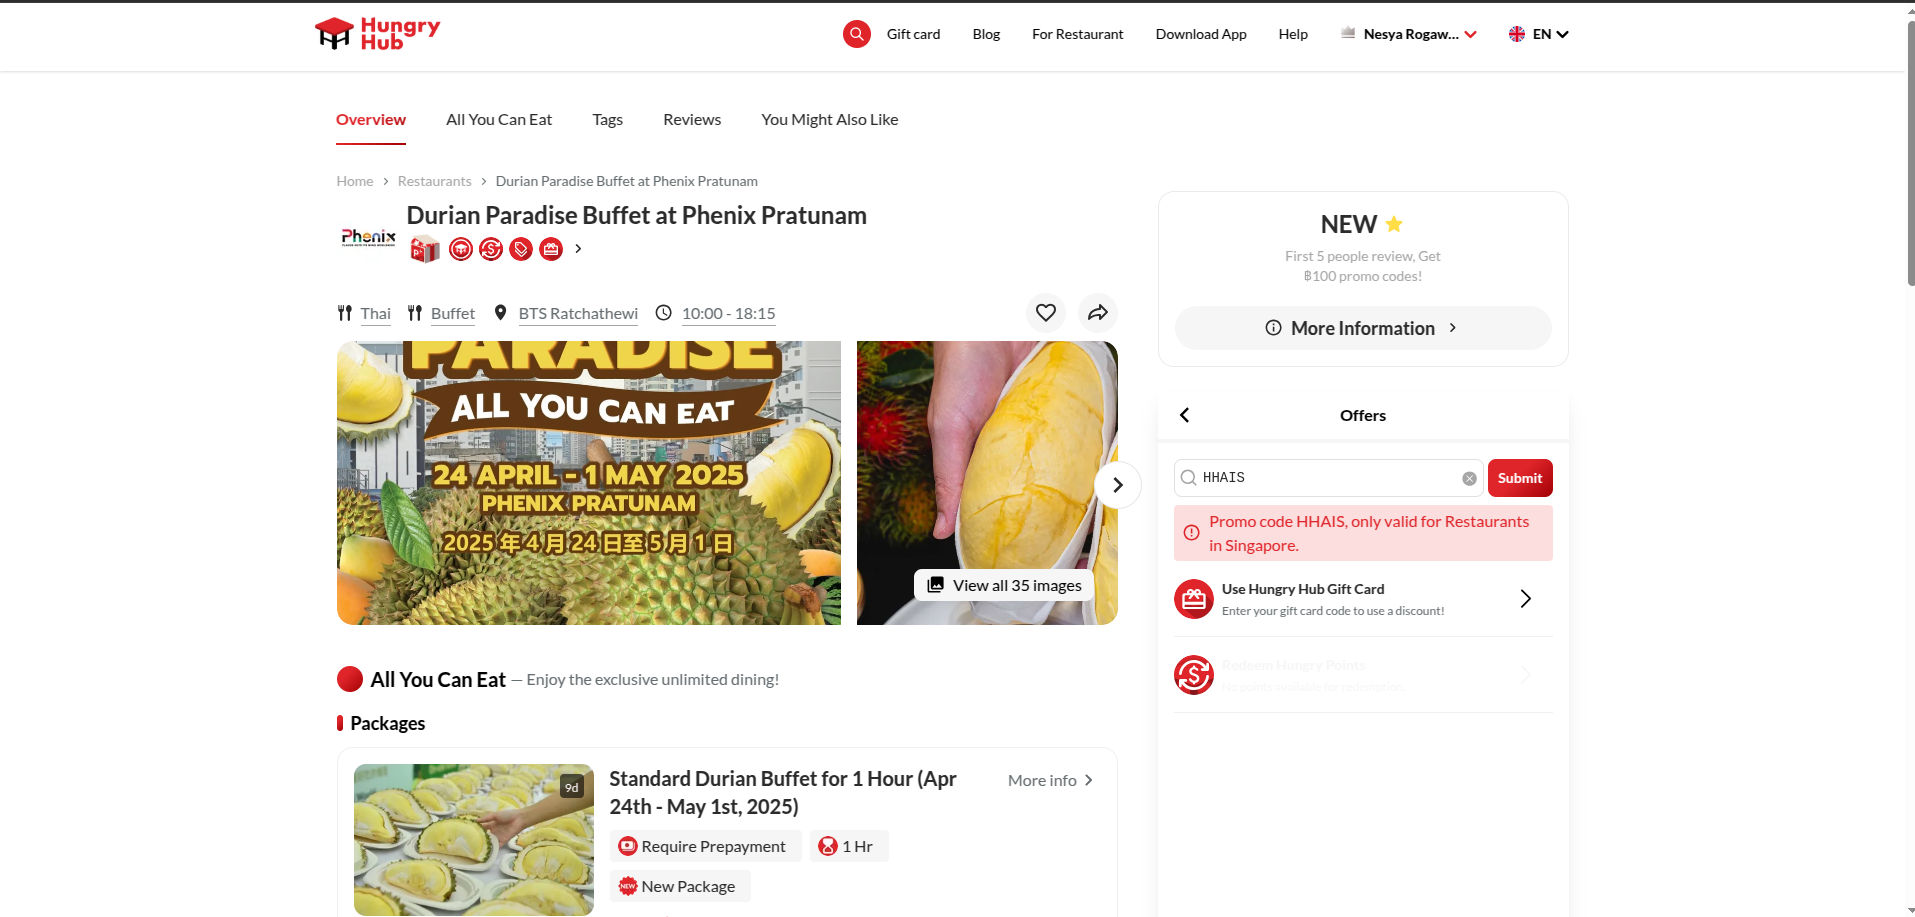Screen dimensions: 1915x917
Task: Expand More Information about new reviews
Action: point(1362,328)
